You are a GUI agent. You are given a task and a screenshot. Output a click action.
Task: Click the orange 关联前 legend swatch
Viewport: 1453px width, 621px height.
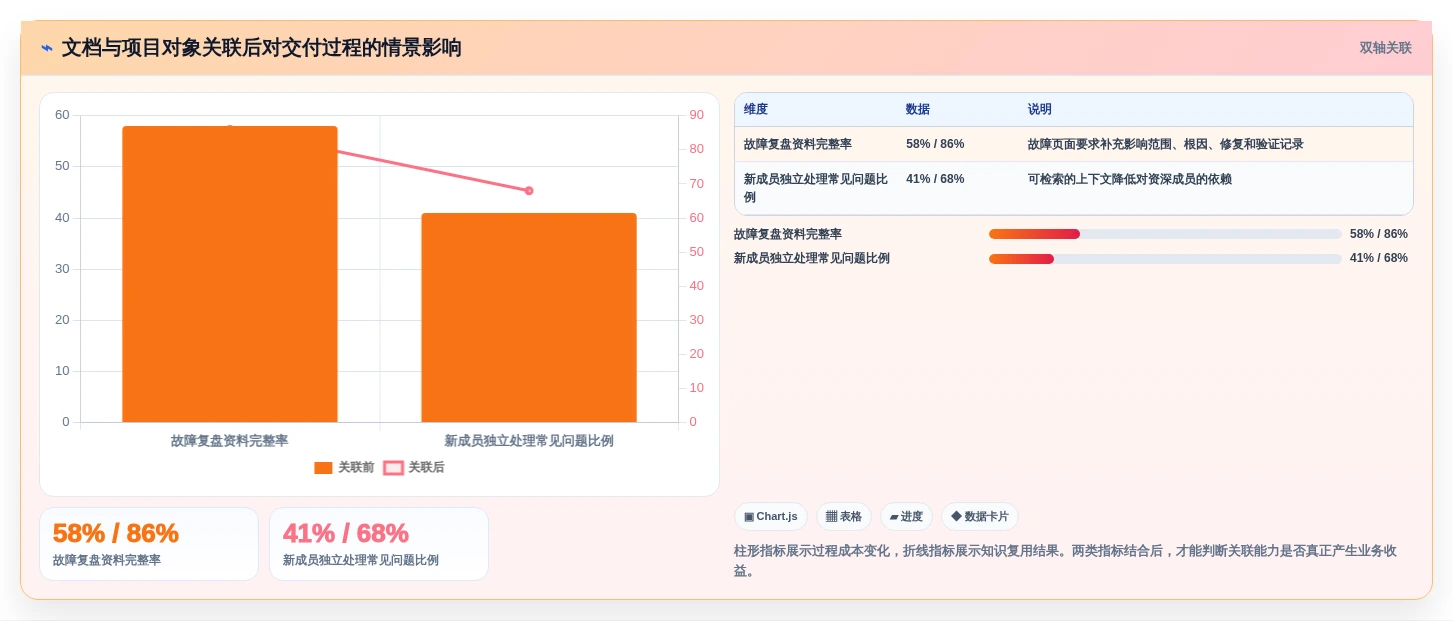[323, 467]
